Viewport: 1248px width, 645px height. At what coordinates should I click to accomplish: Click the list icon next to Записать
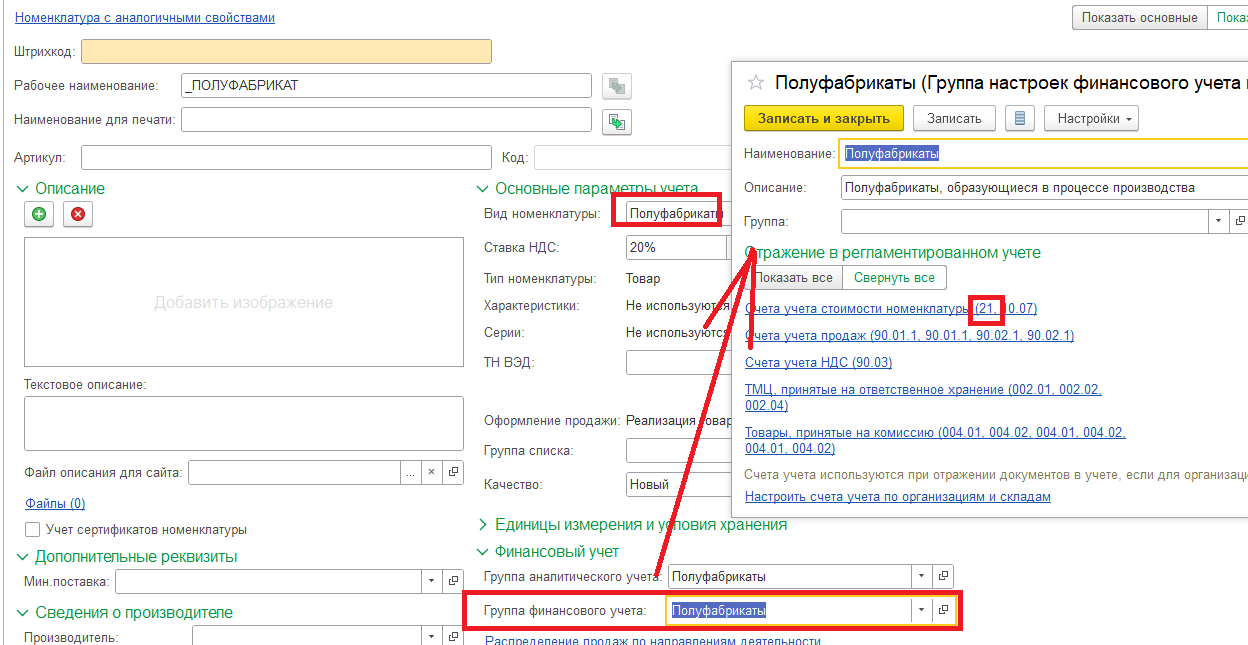coord(1020,118)
